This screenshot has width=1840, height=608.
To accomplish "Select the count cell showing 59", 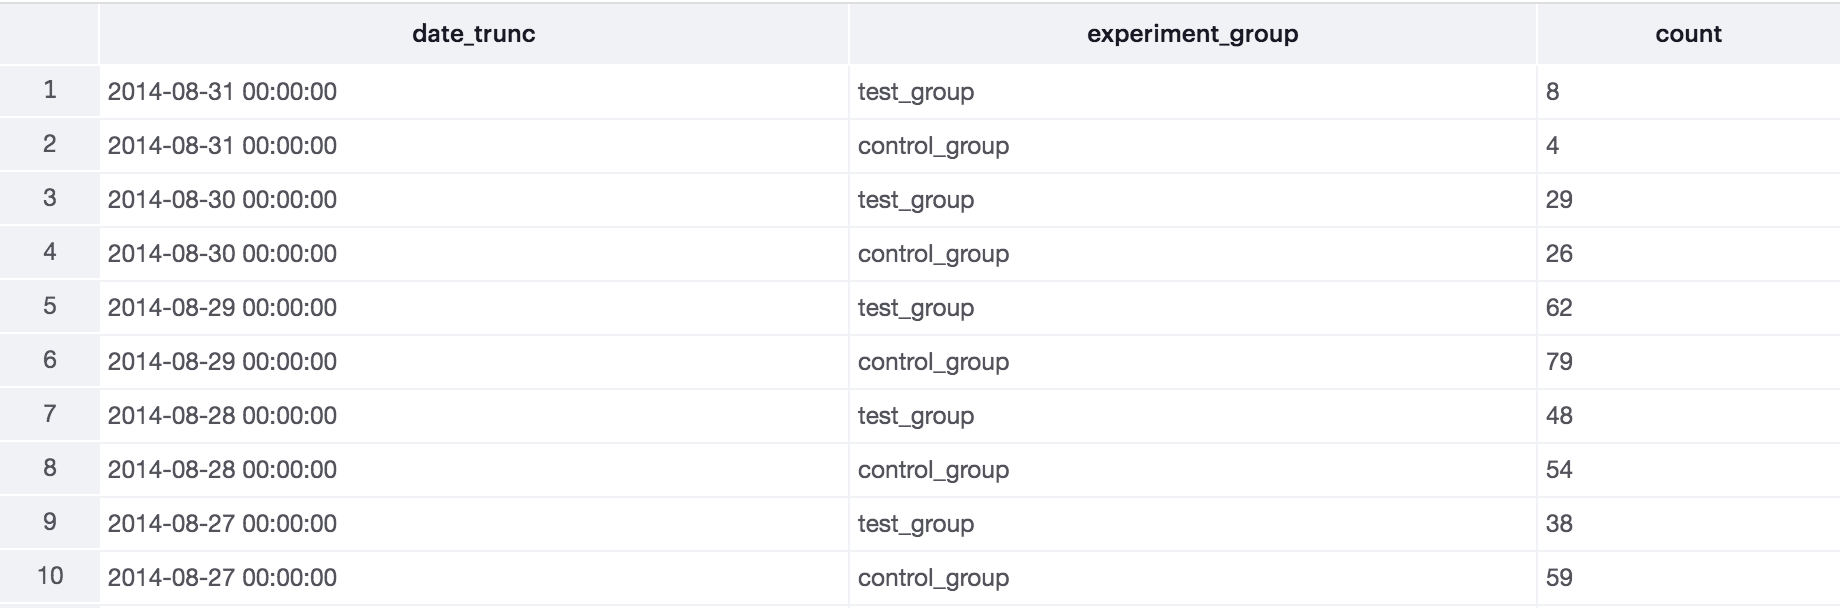I will pyautogui.click(x=1559, y=578).
